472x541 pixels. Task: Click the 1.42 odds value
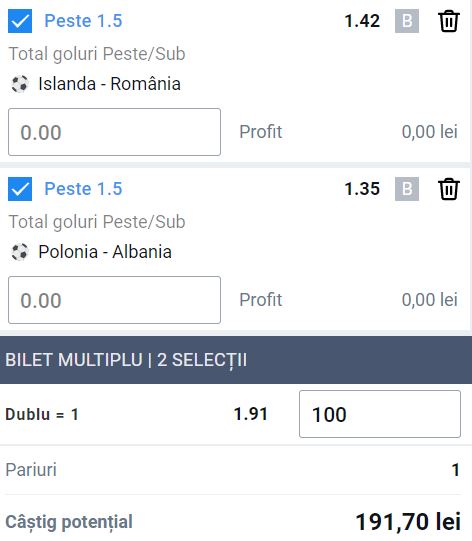[x=362, y=21]
